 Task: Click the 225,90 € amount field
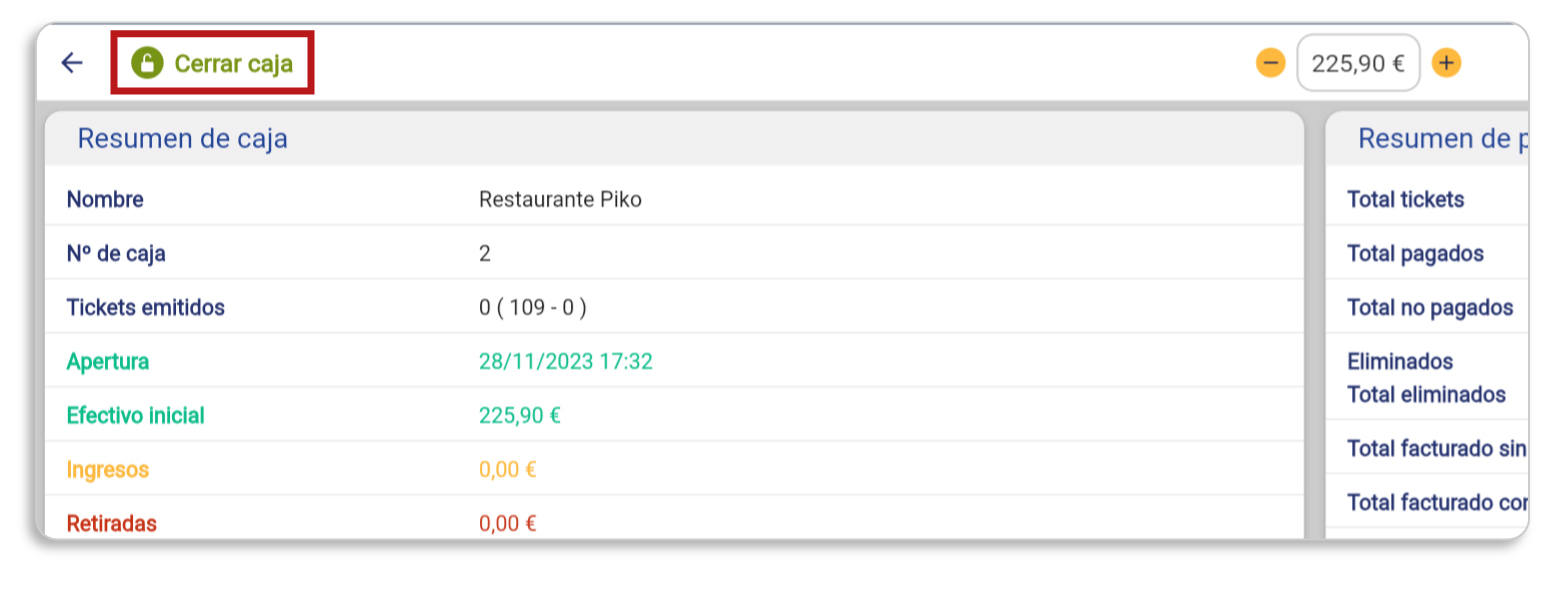1358,63
